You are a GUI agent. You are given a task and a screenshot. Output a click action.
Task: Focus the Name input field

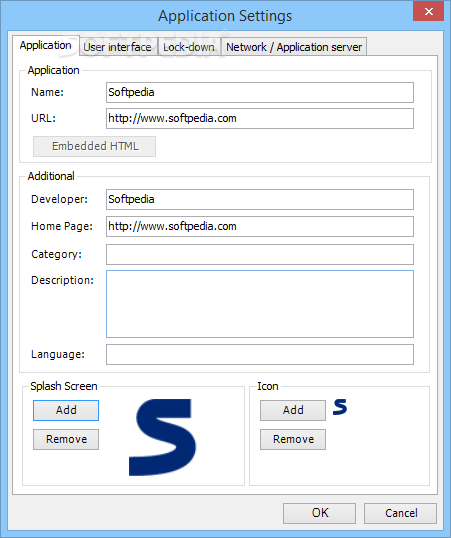coord(260,92)
